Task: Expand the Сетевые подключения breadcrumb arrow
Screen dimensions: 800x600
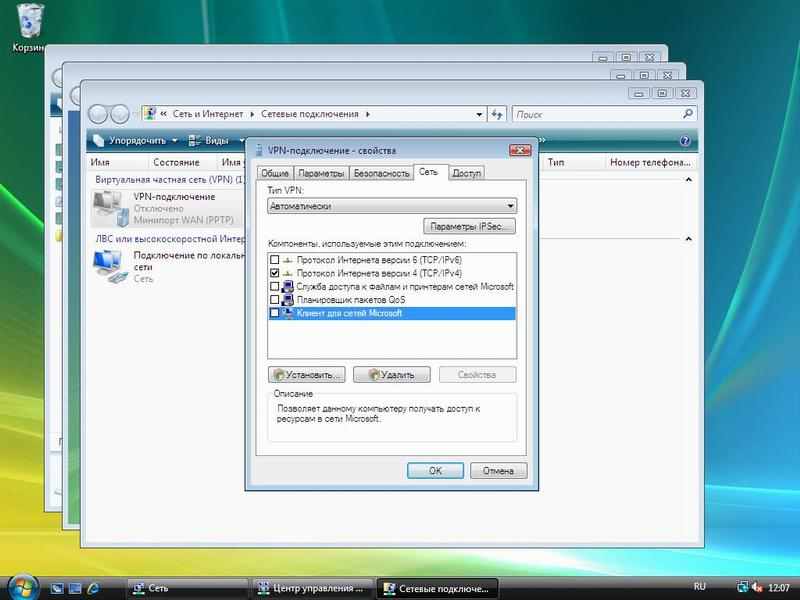Action: click(368, 114)
